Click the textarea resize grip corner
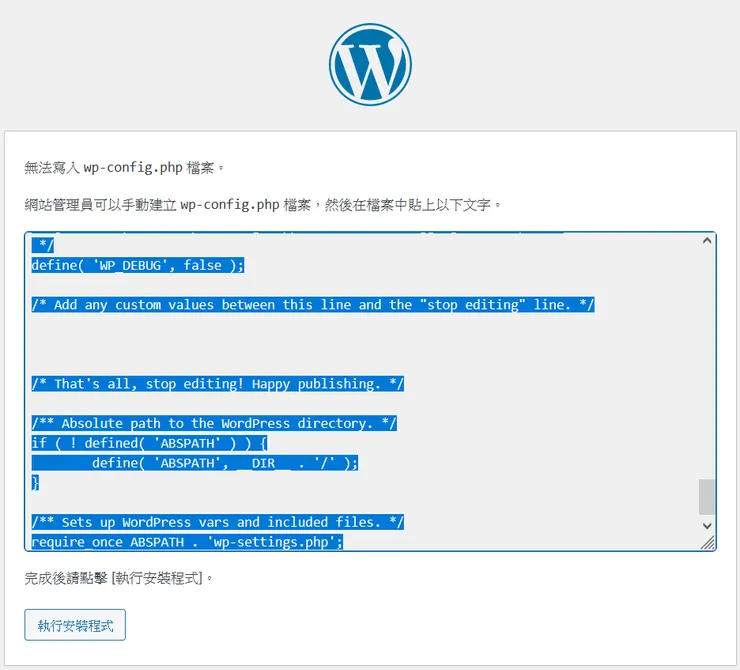 [708, 543]
